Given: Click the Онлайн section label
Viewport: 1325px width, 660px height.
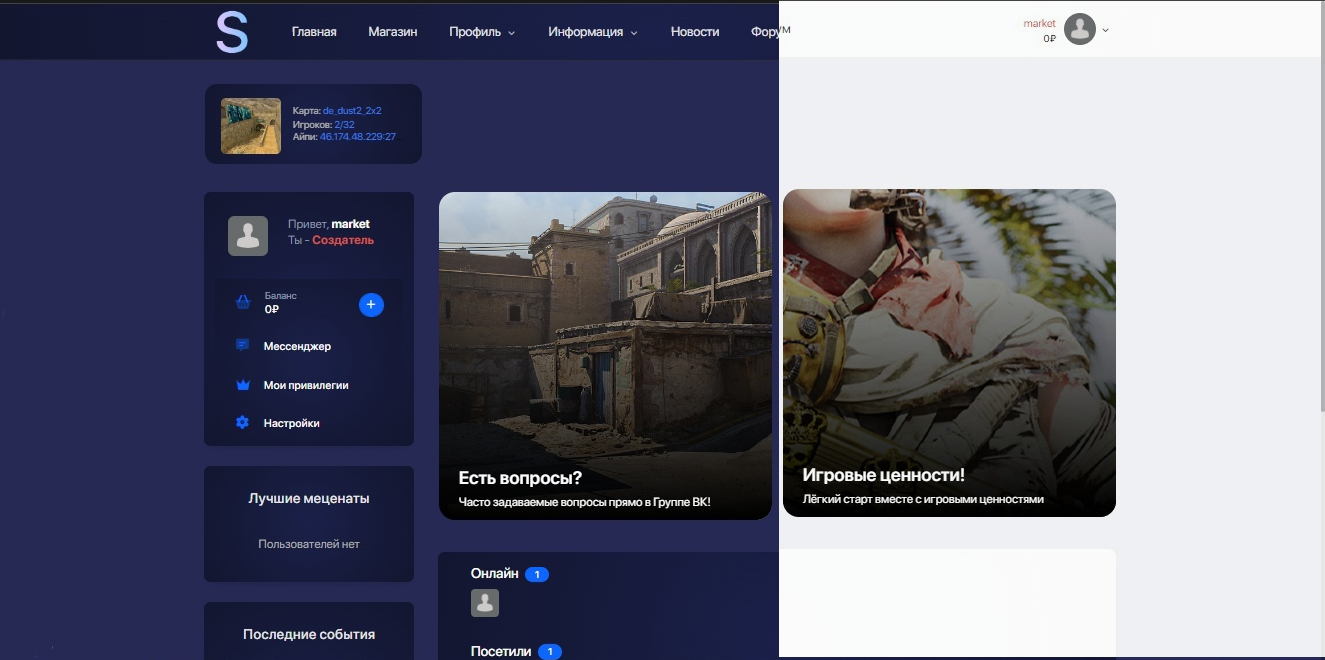Looking at the screenshot, I should tap(495, 574).
